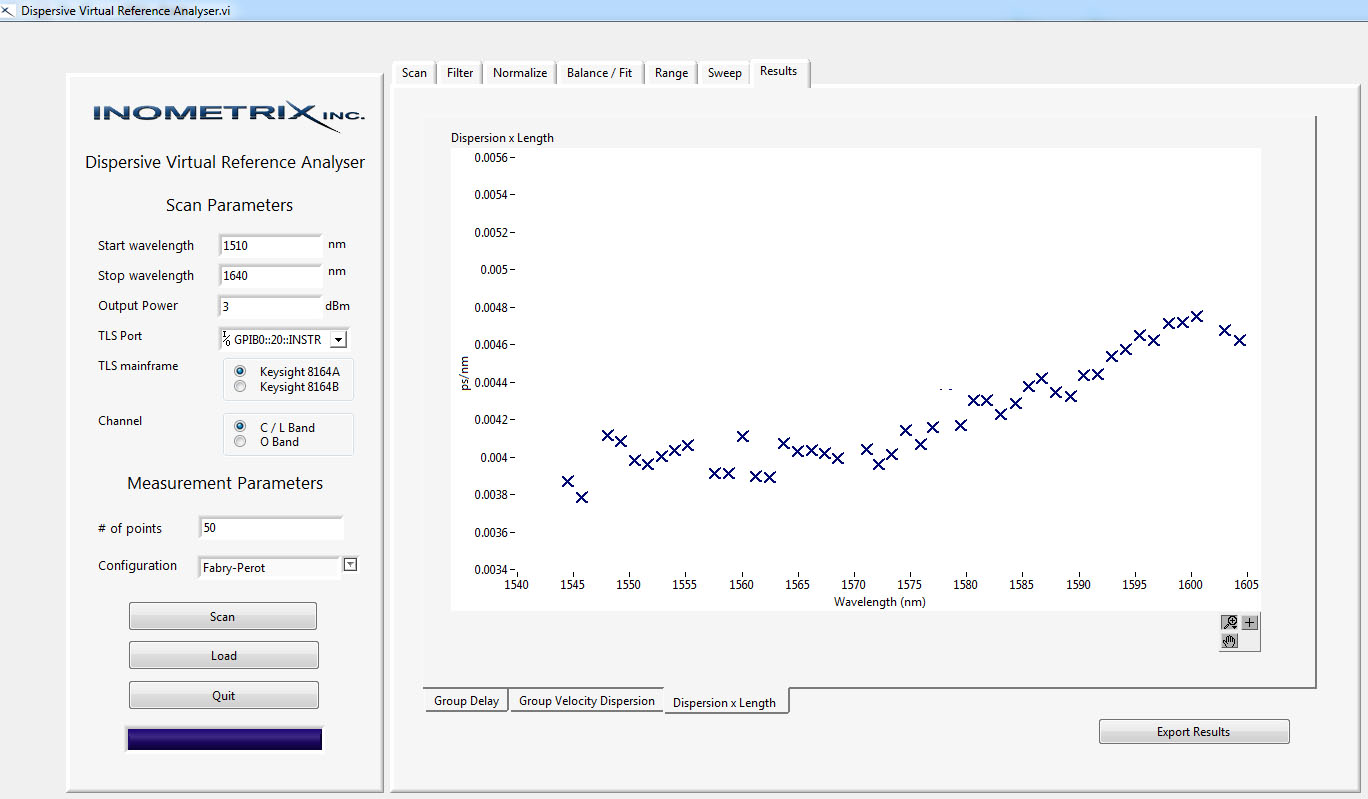1368x799 pixels.
Task: Select the graph pan hand tool
Action: (1230, 641)
